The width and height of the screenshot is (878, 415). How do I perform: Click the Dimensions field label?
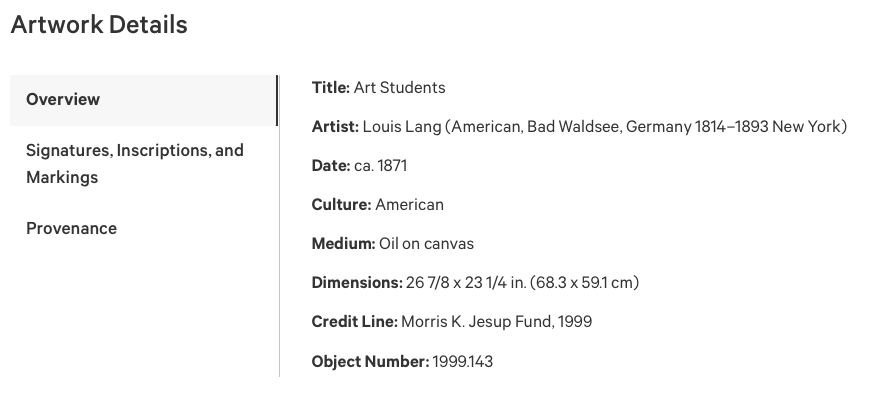coord(356,283)
